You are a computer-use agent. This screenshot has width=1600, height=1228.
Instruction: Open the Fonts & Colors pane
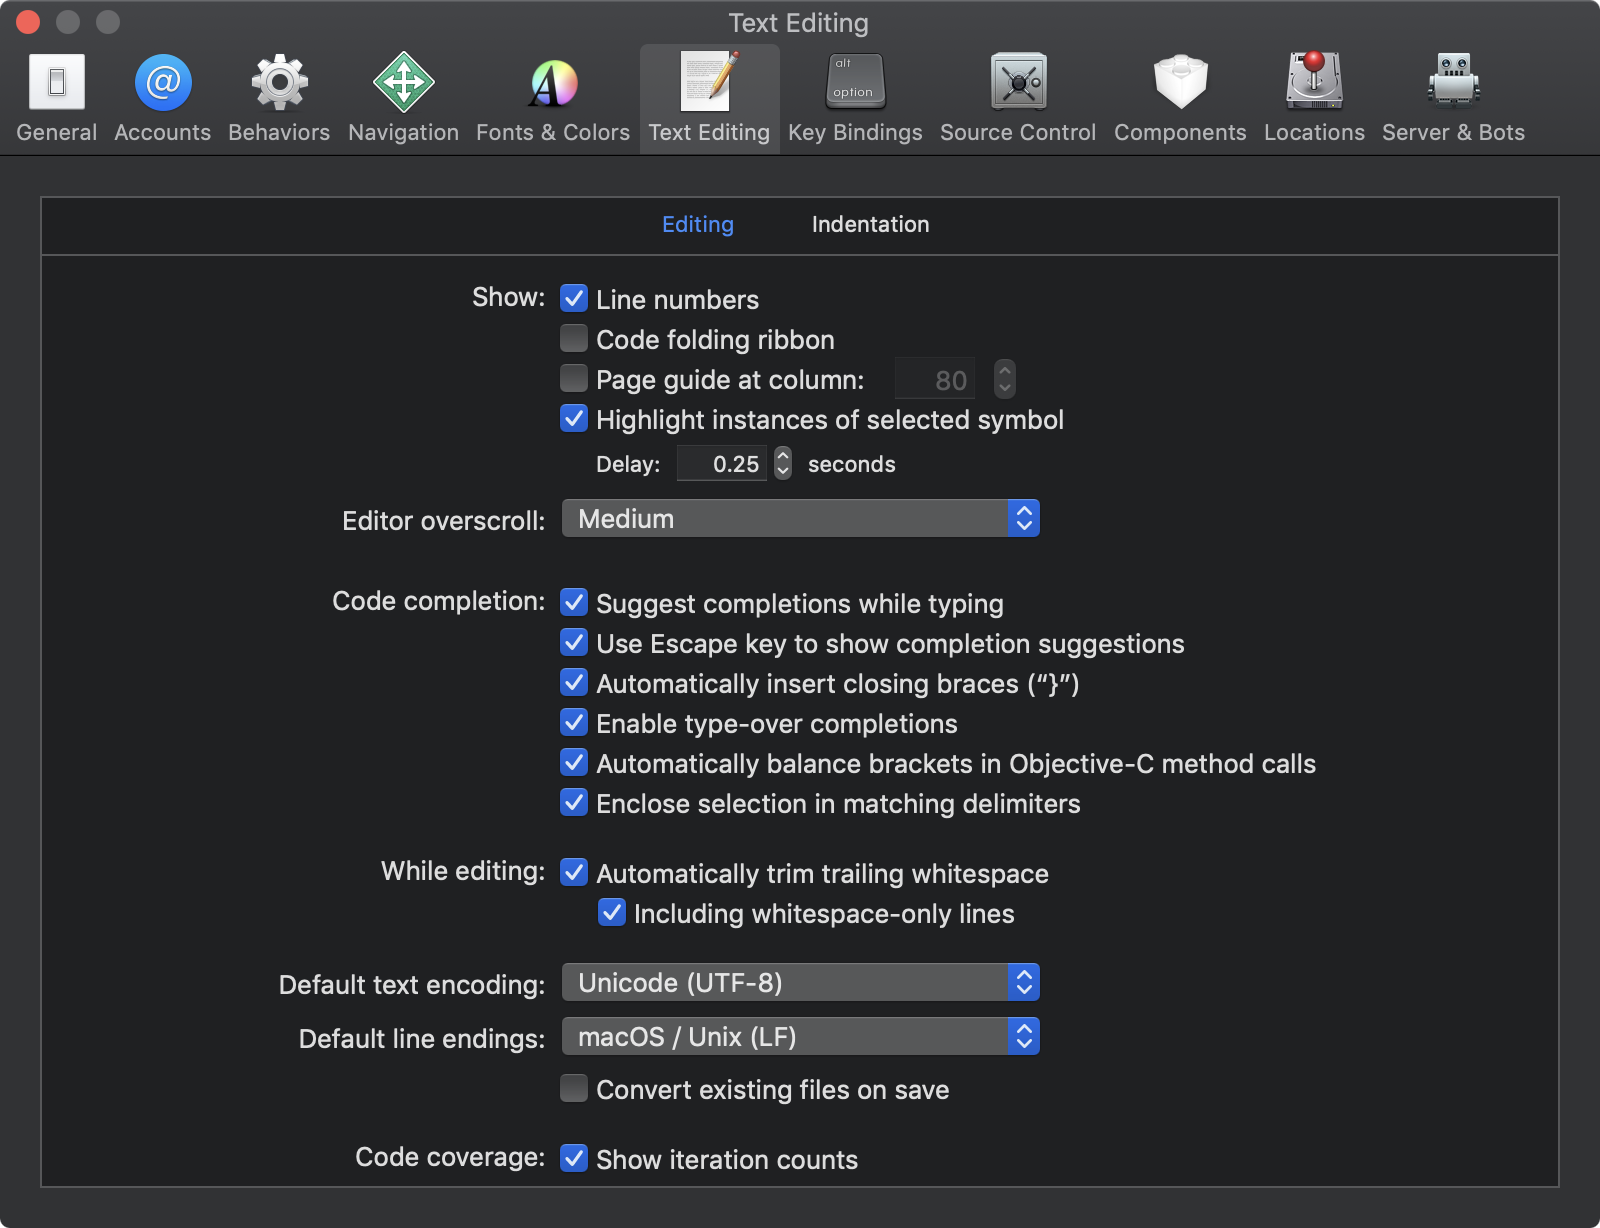click(x=553, y=98)
